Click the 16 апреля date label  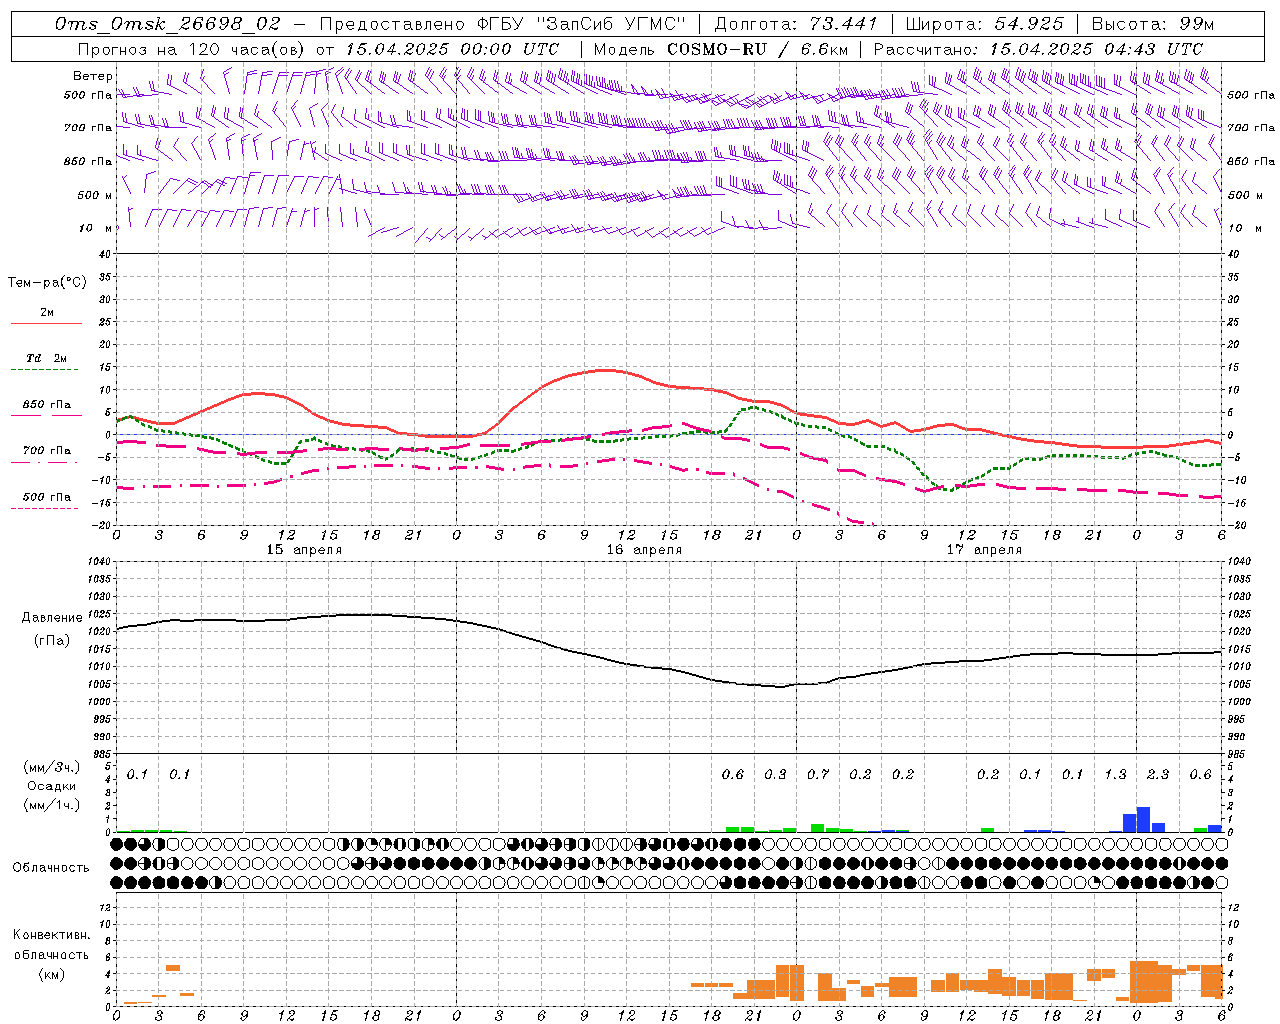644,550
